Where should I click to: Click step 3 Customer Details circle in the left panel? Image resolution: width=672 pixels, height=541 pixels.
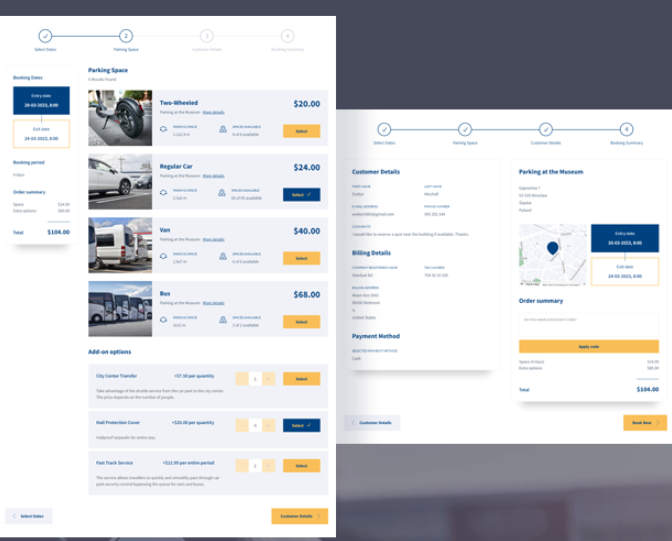pos(207,36)
